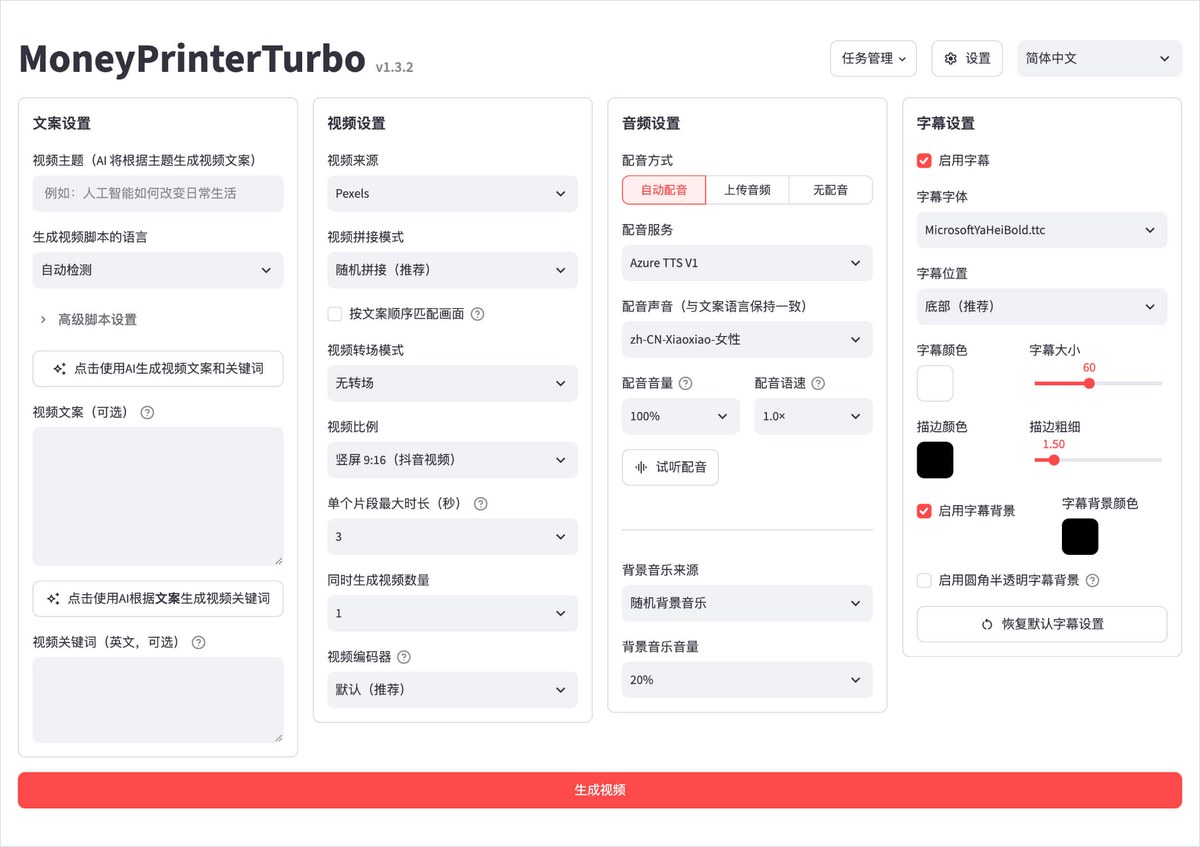
Task: Click the 试听配音 button
Action: pos(670,467)
